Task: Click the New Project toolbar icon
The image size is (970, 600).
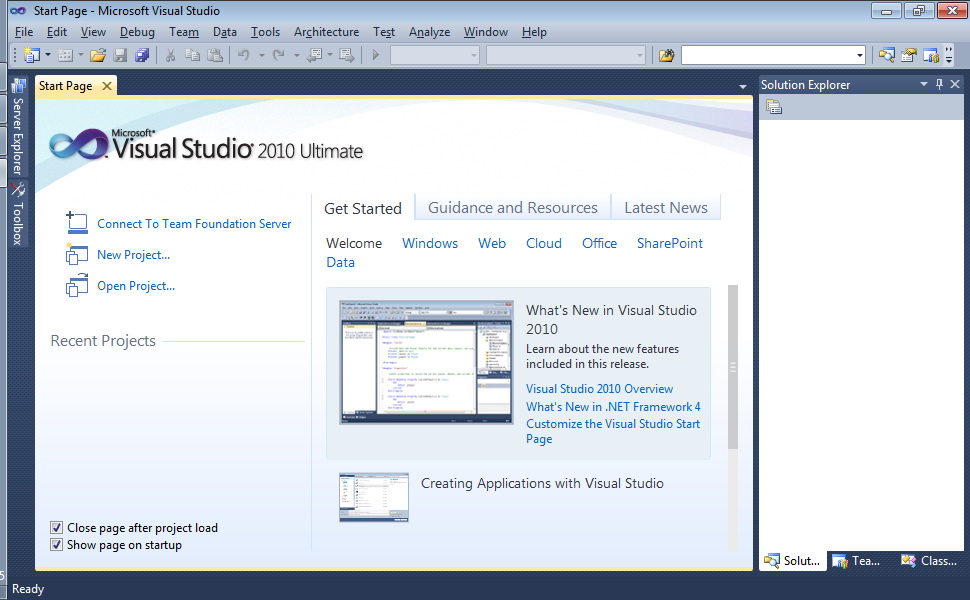Action: click(x=32, y=55)
